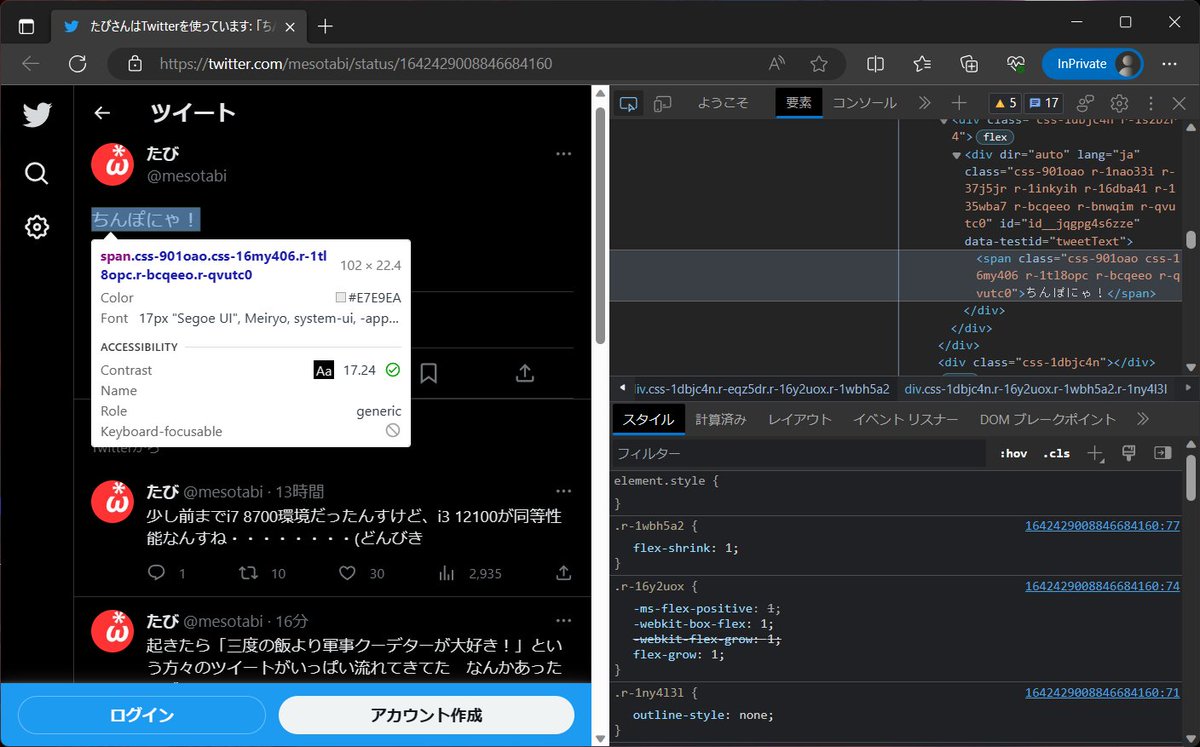Select breadcrumb containing r-eqz5dr
This screenshot has height=747, width=1200.
pos(762,389)
